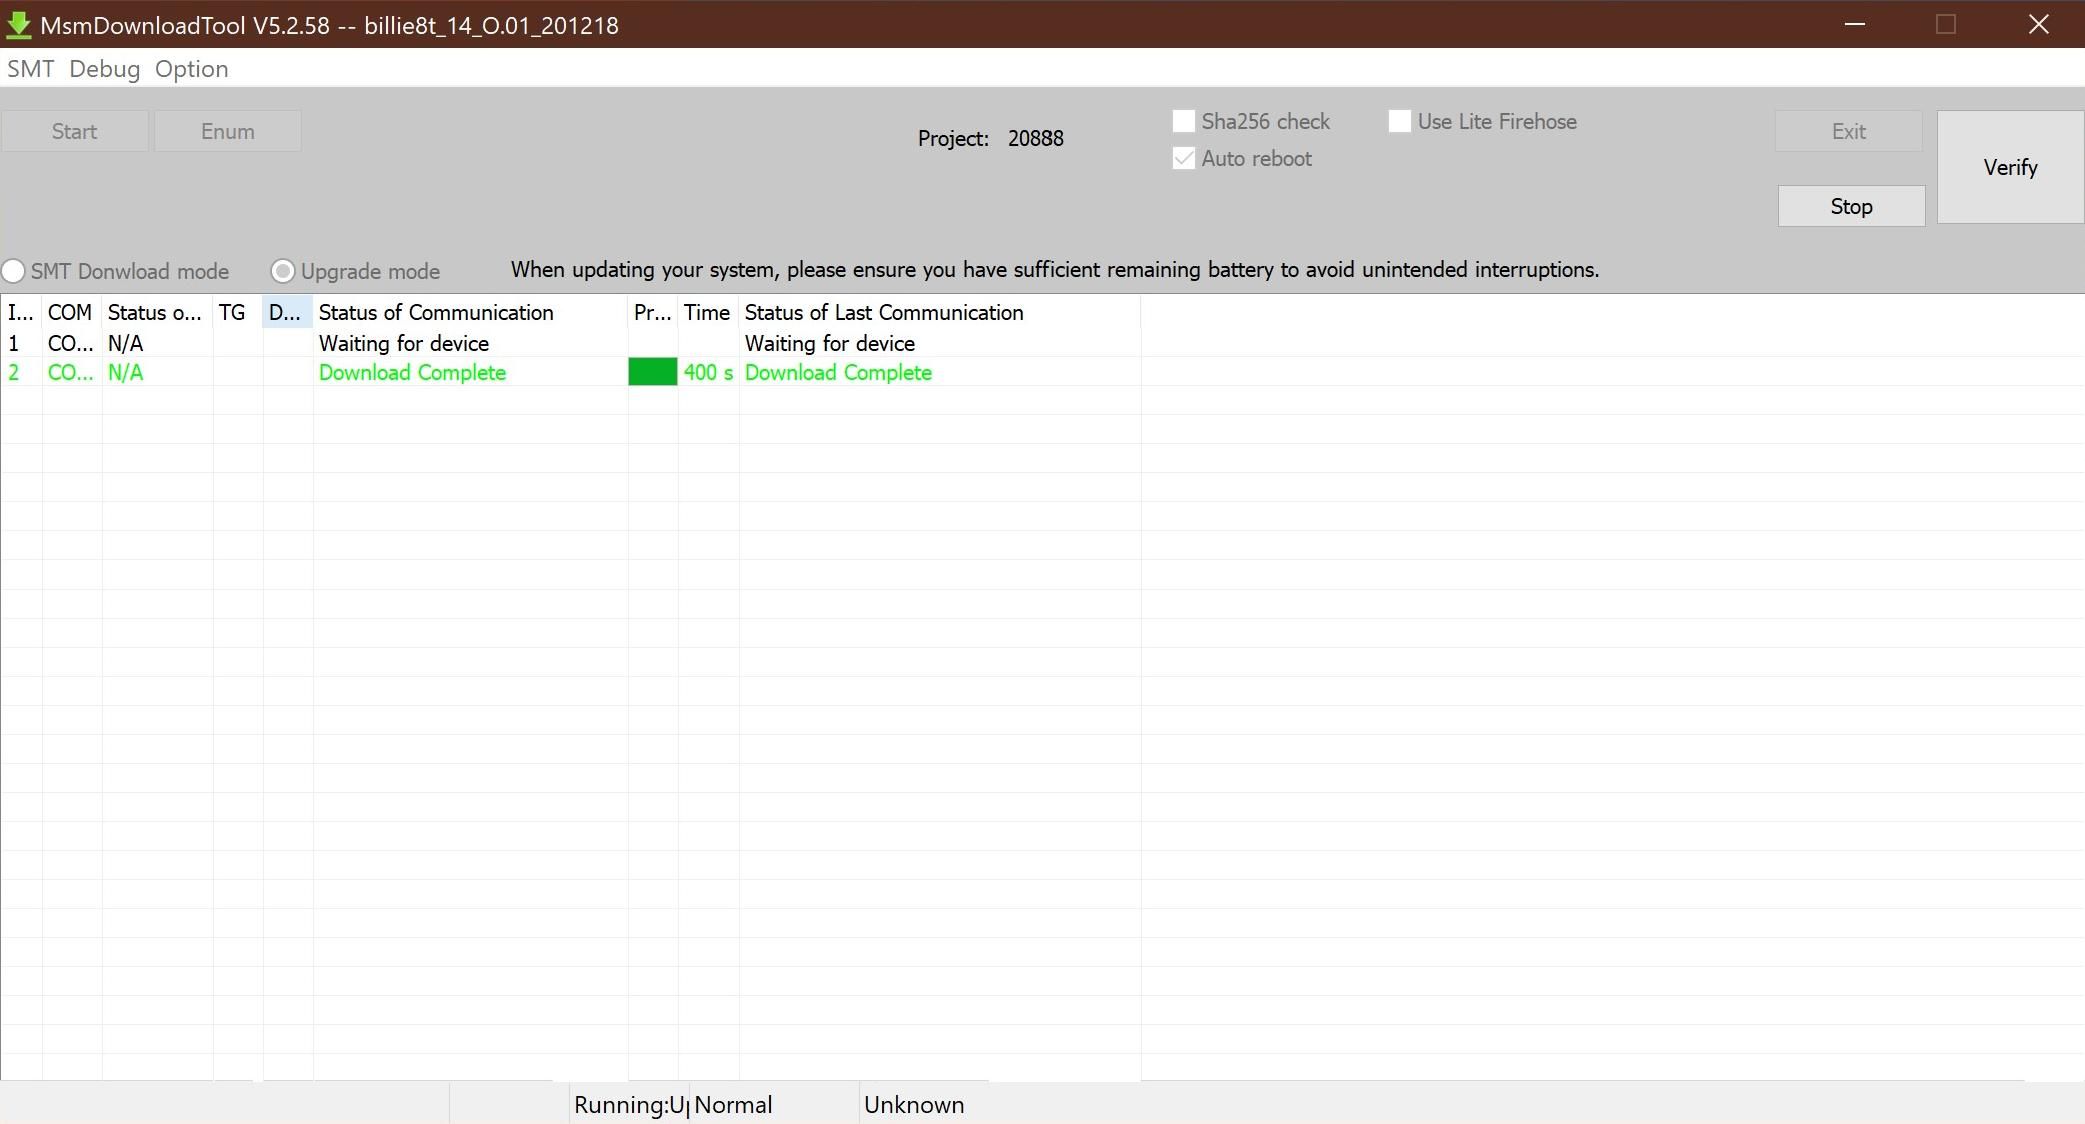Enable the Sha256 check option
2085x1124 pixels.
(x=1184, y=120)
